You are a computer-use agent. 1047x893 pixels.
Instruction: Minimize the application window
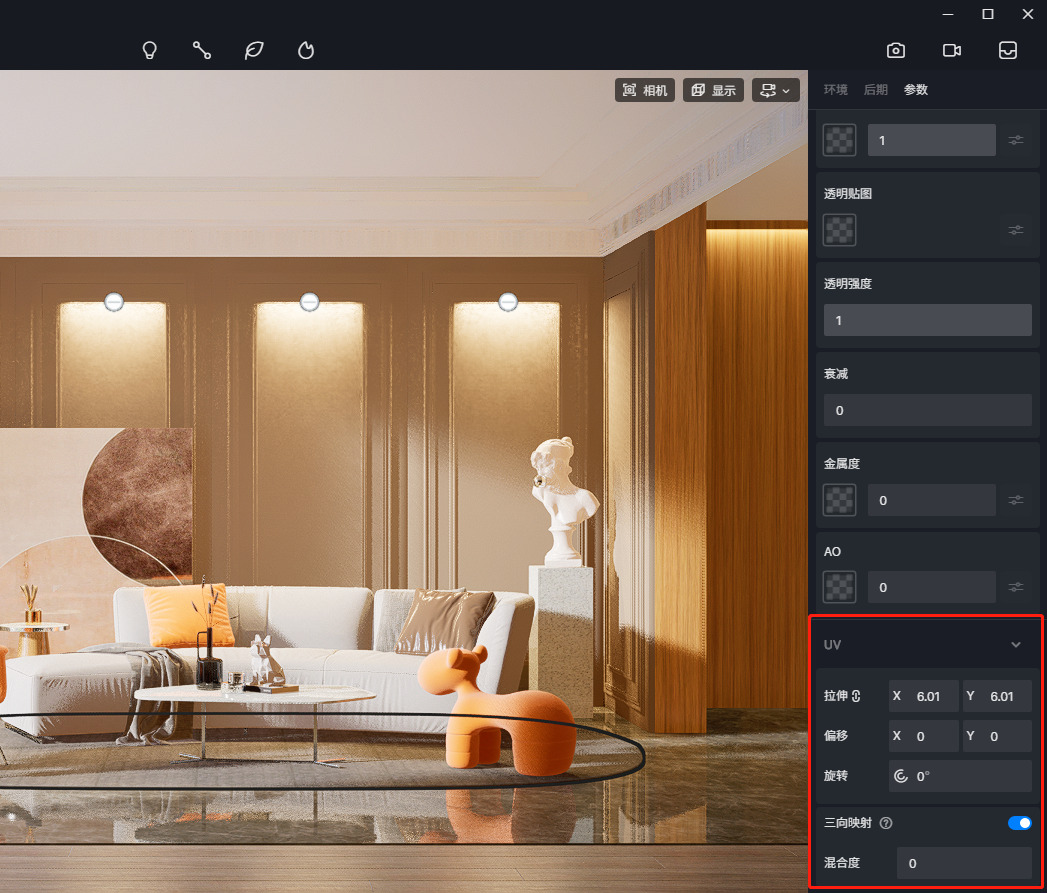point(948,14)
